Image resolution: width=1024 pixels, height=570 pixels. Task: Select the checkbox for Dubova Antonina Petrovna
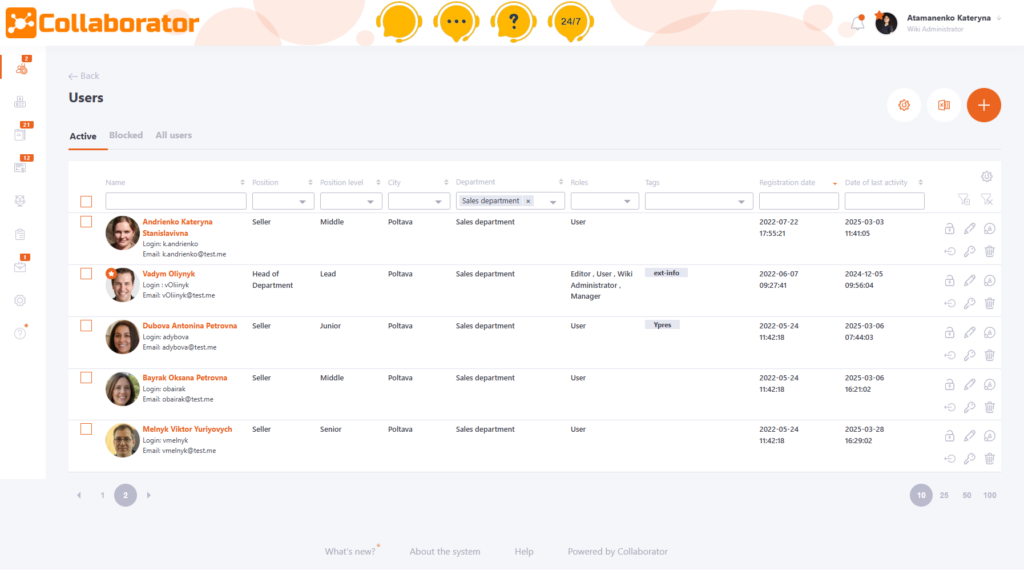click(x=86, y=325)
